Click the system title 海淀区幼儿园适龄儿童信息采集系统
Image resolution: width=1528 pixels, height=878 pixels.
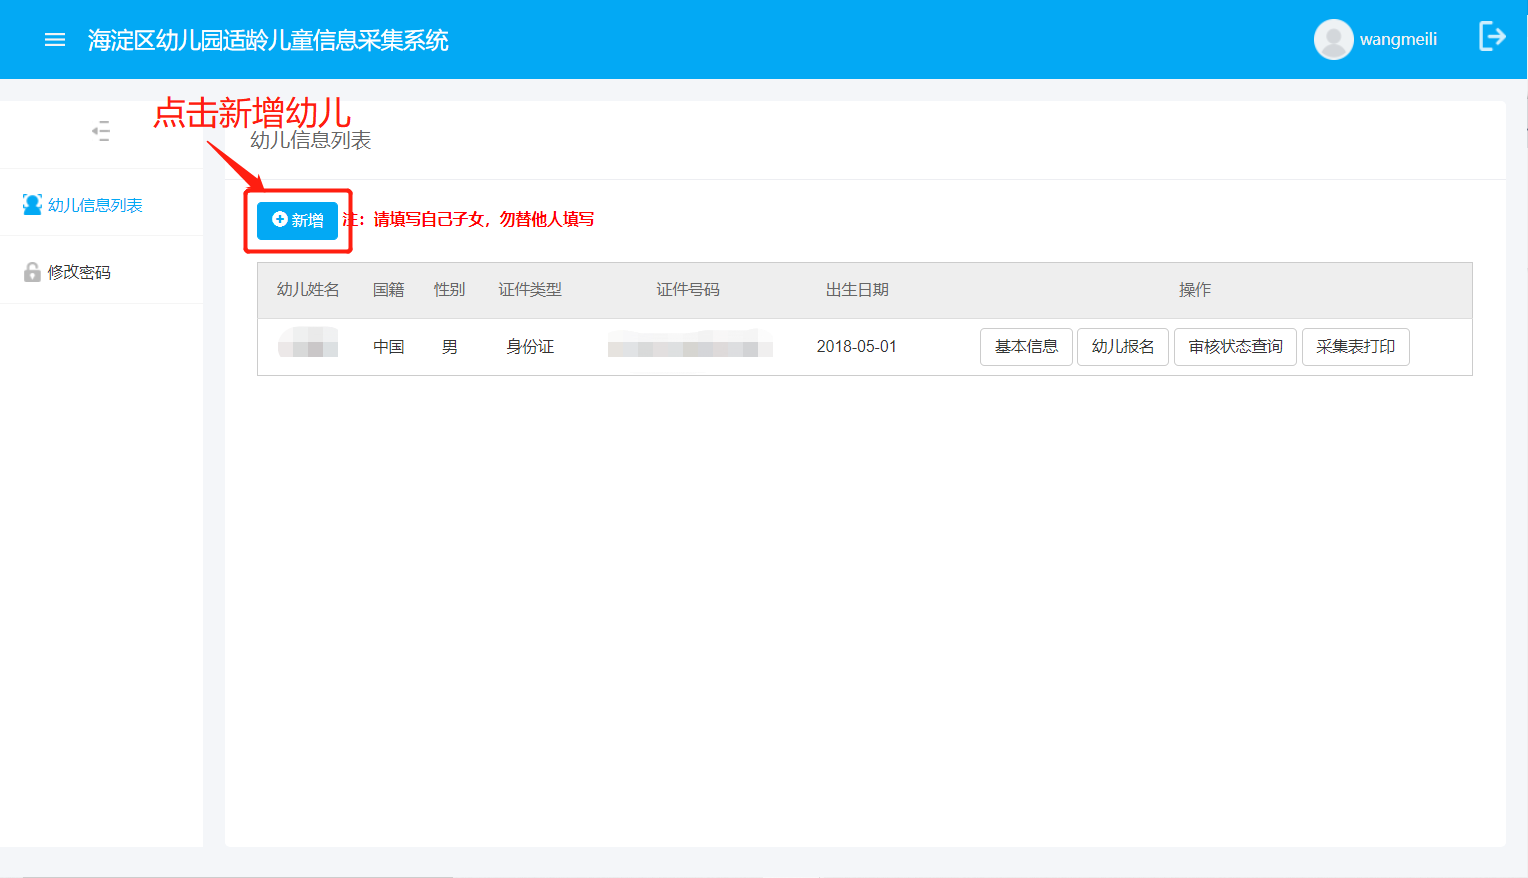268,40
